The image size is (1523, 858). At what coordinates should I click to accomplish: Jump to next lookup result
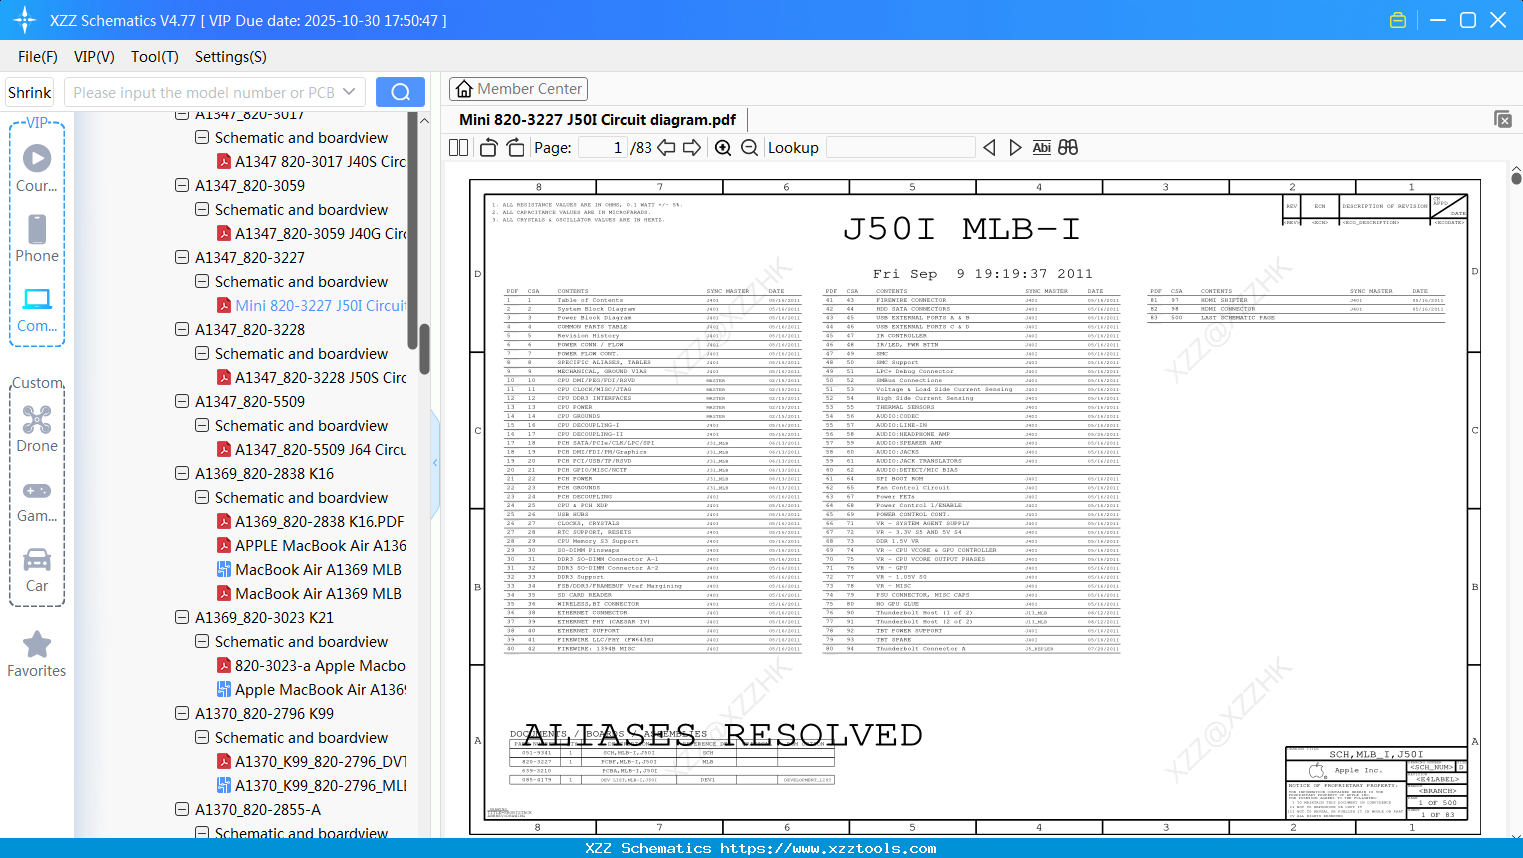pyautogui.click(x=1015, y=148)
